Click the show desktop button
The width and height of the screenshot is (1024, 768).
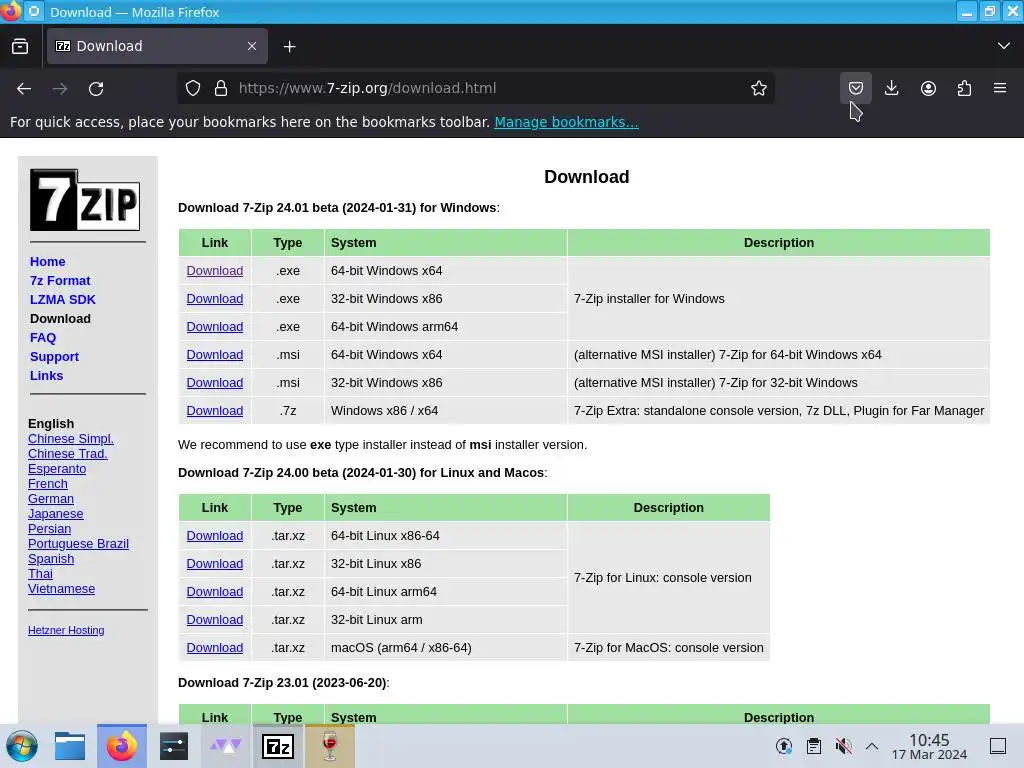[998, 746]
